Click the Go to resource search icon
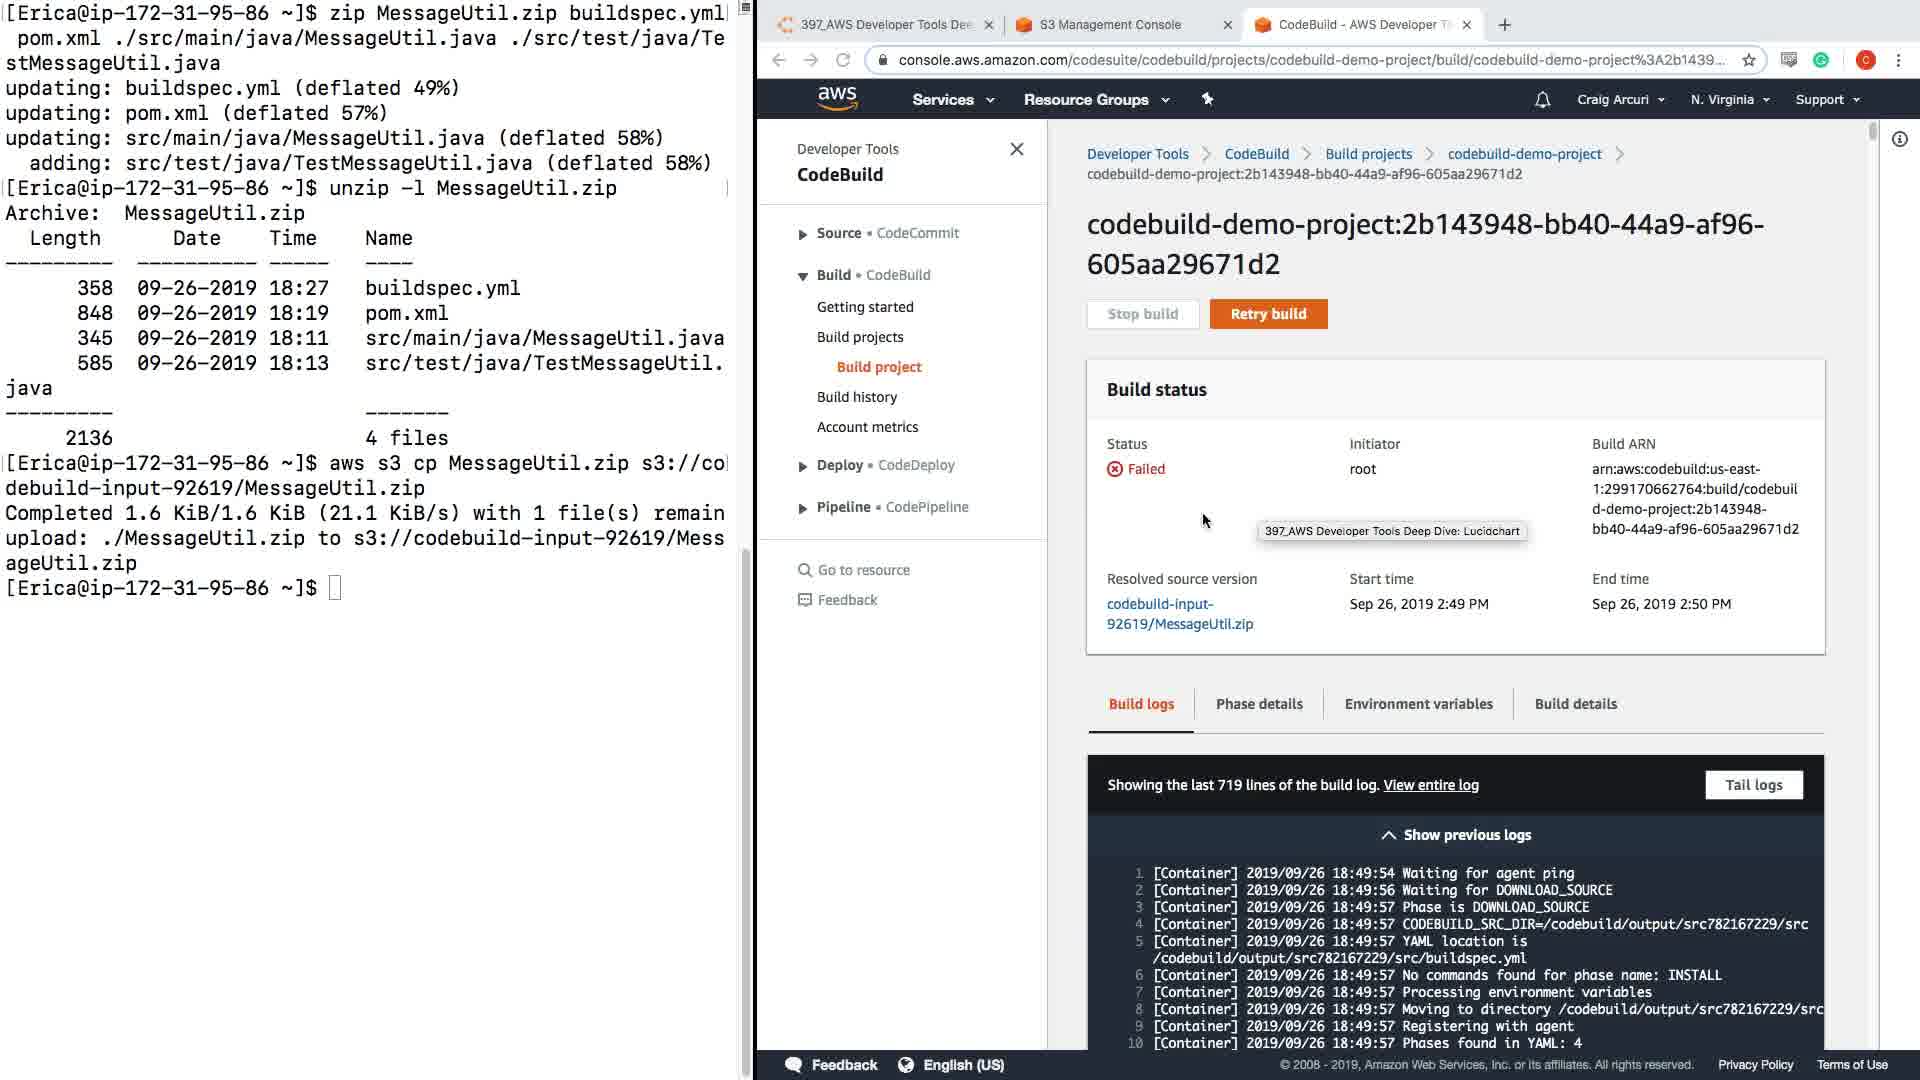Viewport: 1920px width, 1080px height. pyautogui.click(x=804, y=570)
